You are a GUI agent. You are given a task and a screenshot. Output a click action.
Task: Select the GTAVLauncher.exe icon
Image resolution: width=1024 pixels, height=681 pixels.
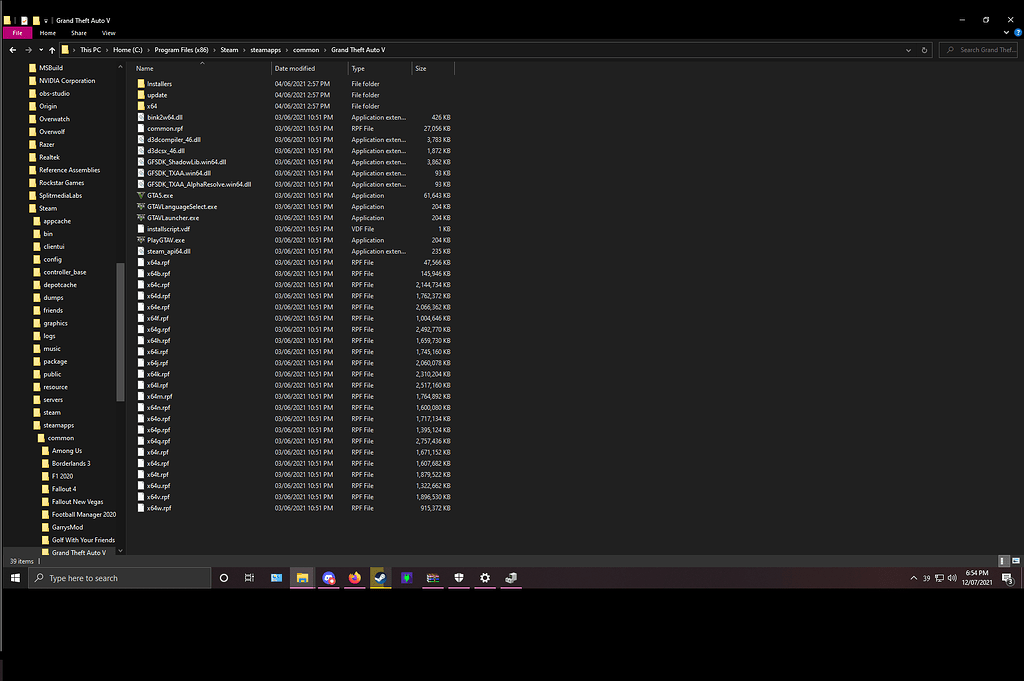[x=141, y=217]
